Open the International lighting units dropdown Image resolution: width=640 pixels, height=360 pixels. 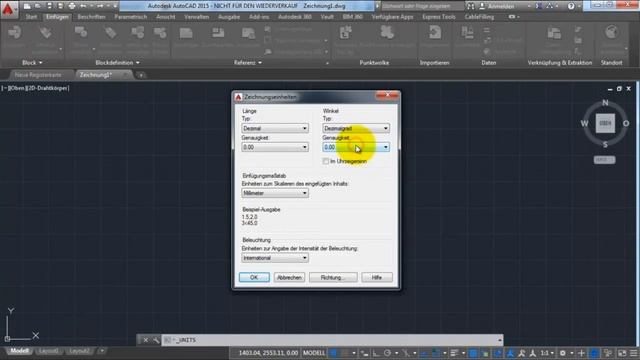275,258
